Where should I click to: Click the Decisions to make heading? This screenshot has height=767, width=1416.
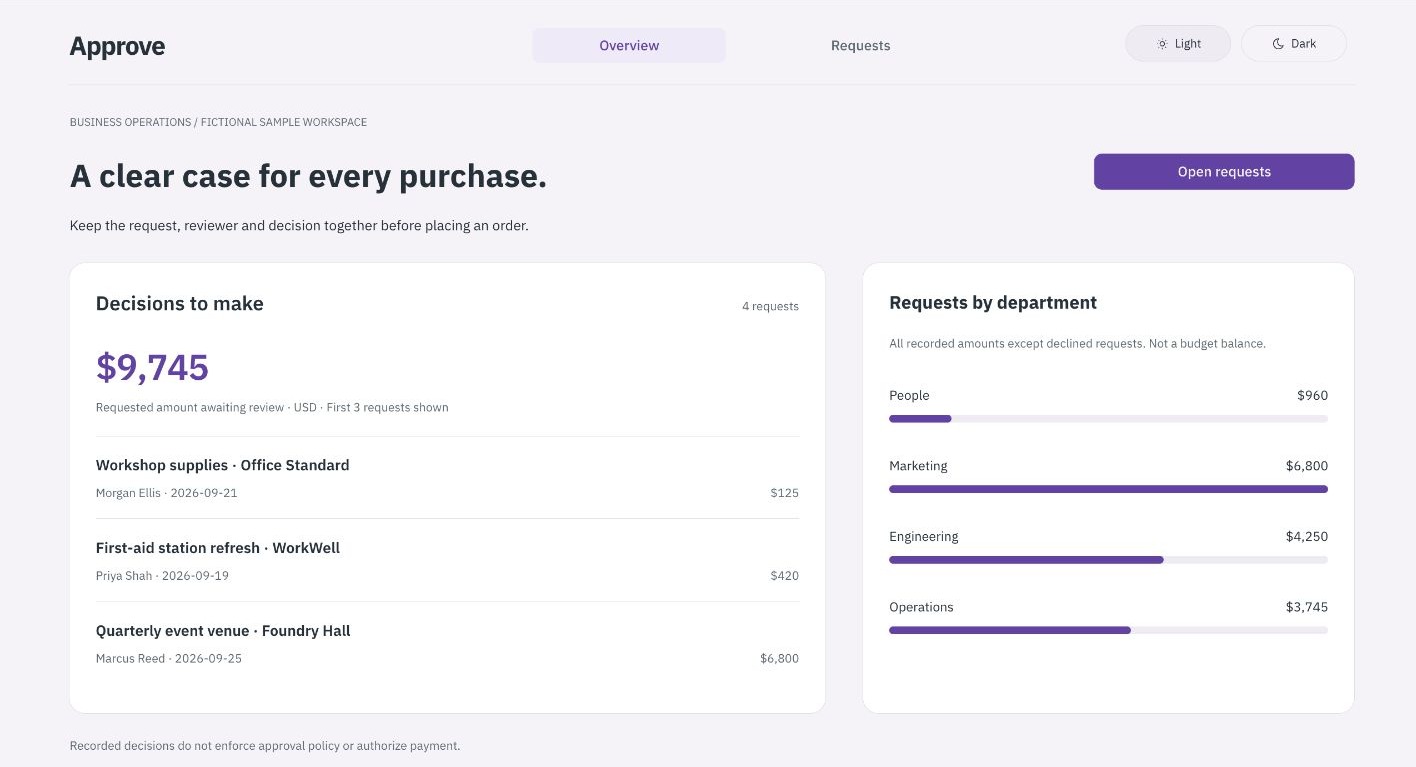[x=180, y=304]
